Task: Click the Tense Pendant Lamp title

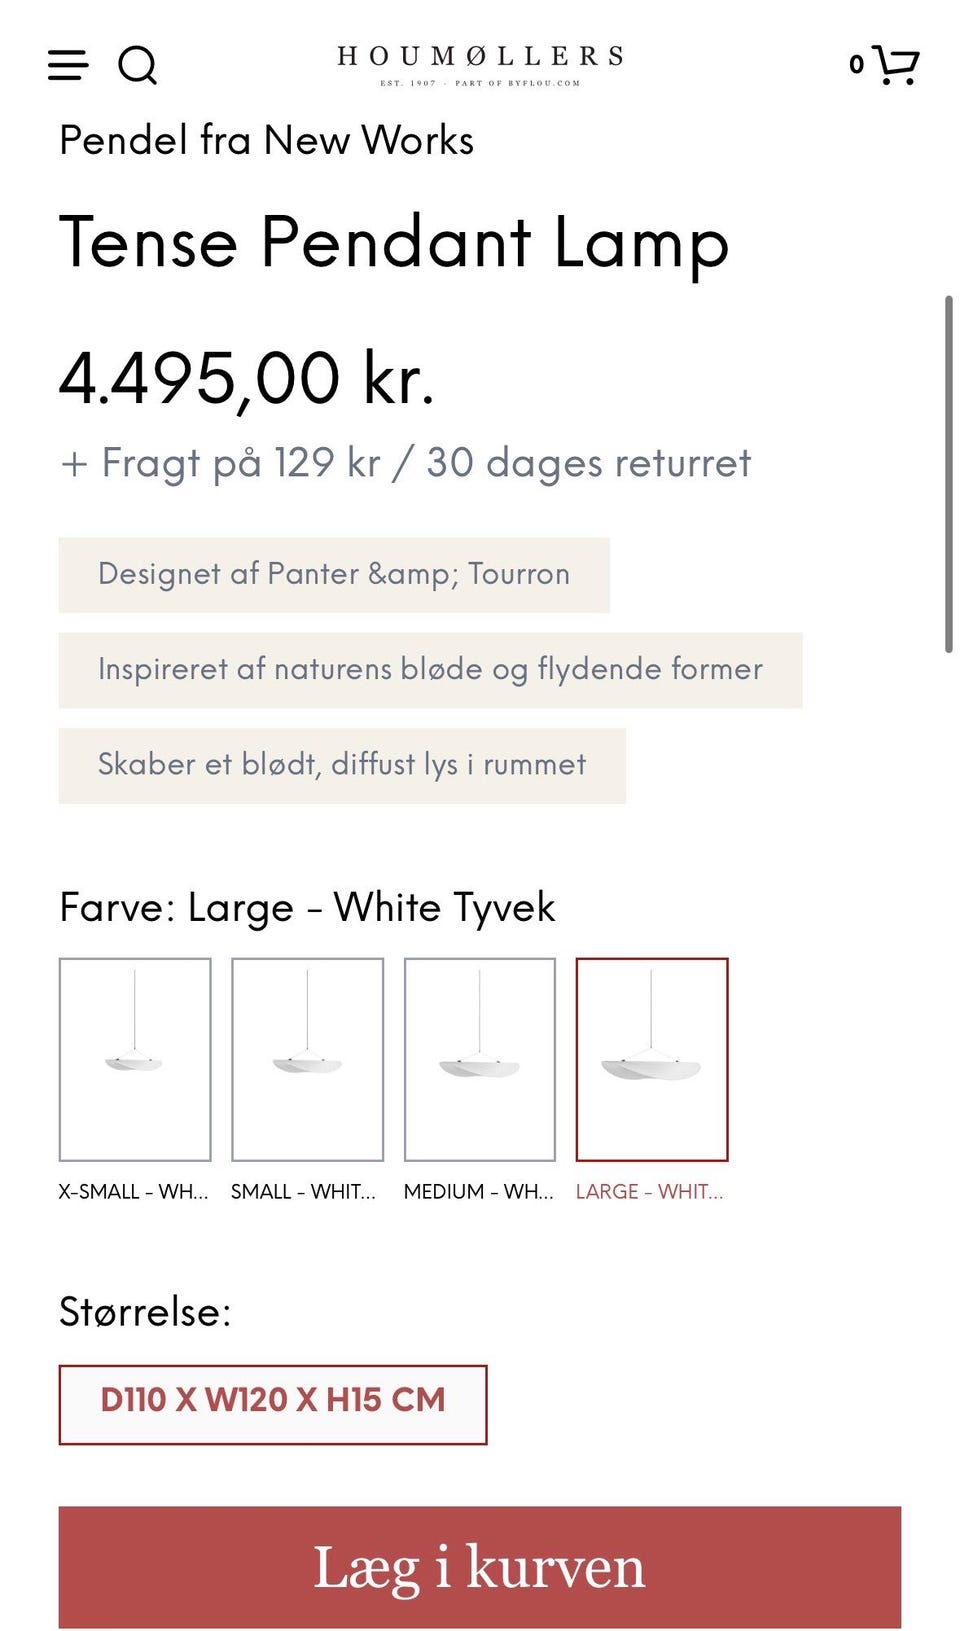Action: pyautogui.click(x=394, y=243)
